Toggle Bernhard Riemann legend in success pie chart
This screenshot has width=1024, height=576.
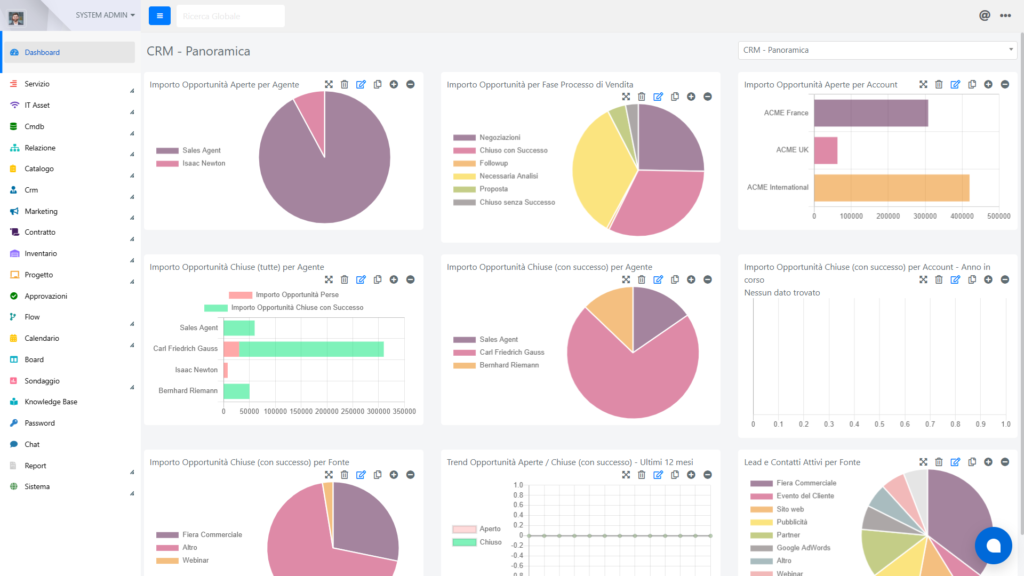click(x=496, y=365)
